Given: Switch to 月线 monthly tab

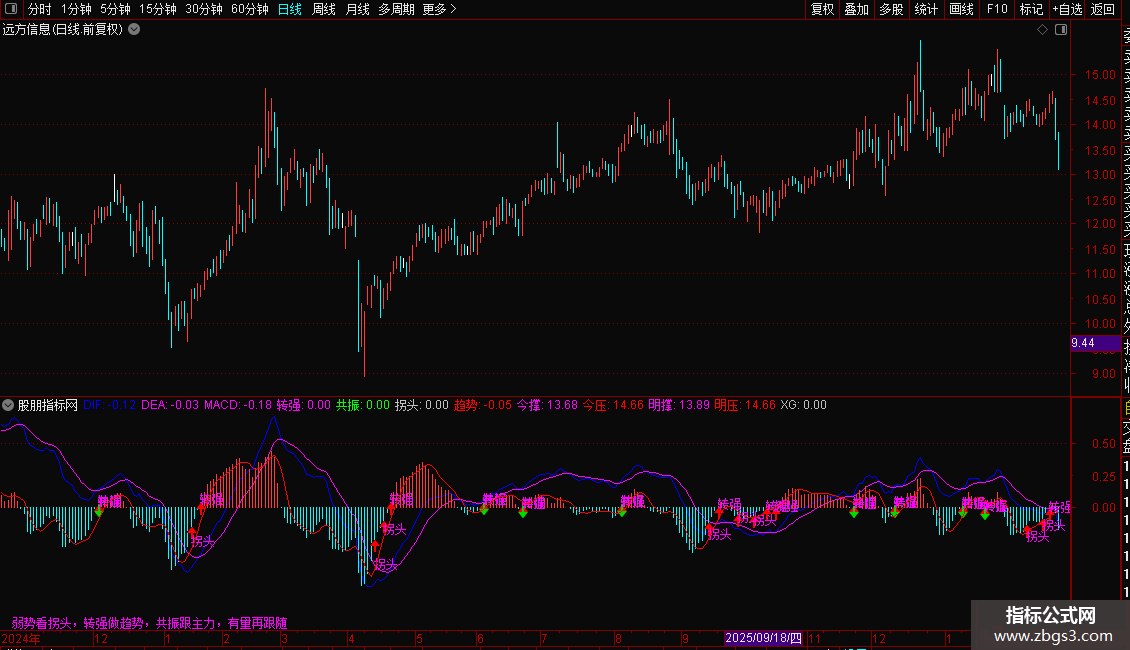Looking at the screenshot, I should click(357, 9).
